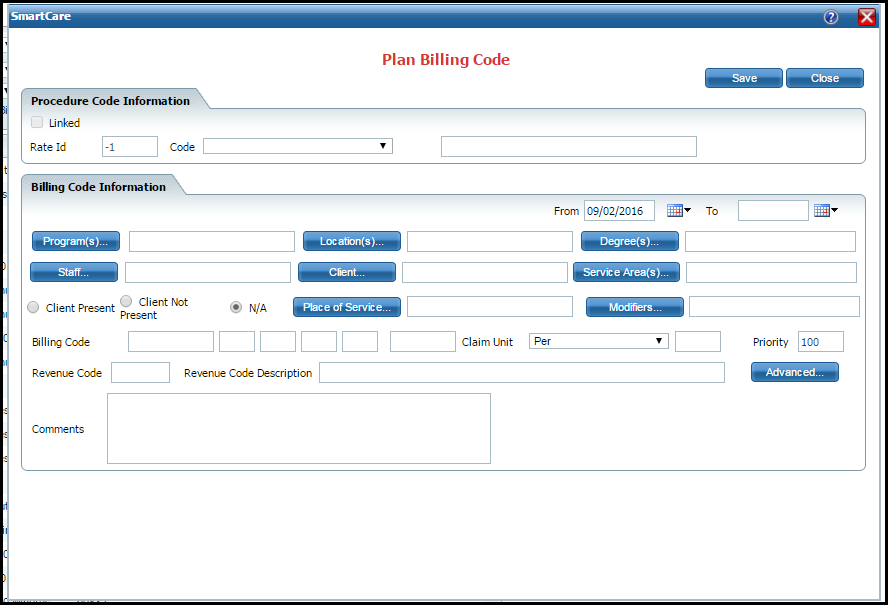Open the Program(s) selector
Viewport: 888px width, 605px height.
pos(75,241)
